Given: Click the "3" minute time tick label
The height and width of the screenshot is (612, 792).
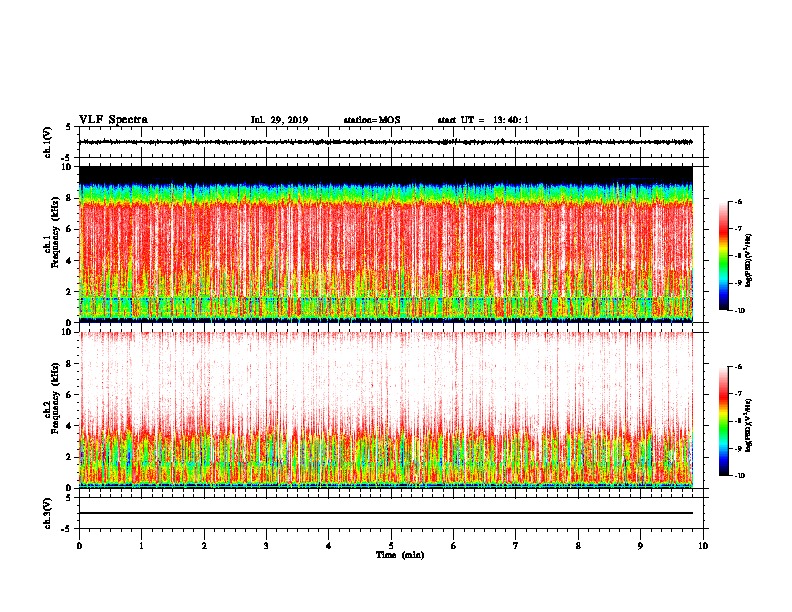Looking at the screenshot, I should point(266,546).
